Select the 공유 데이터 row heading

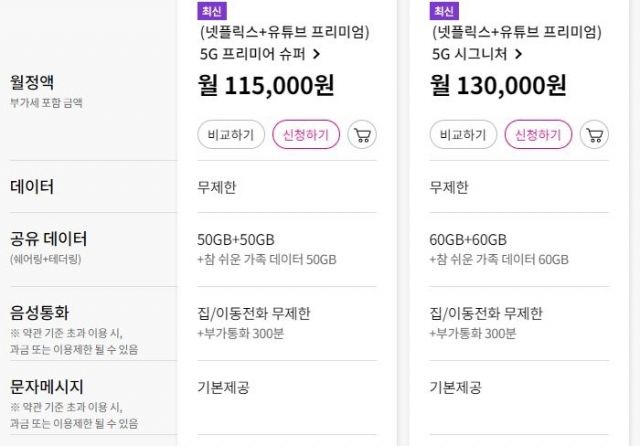48,239
